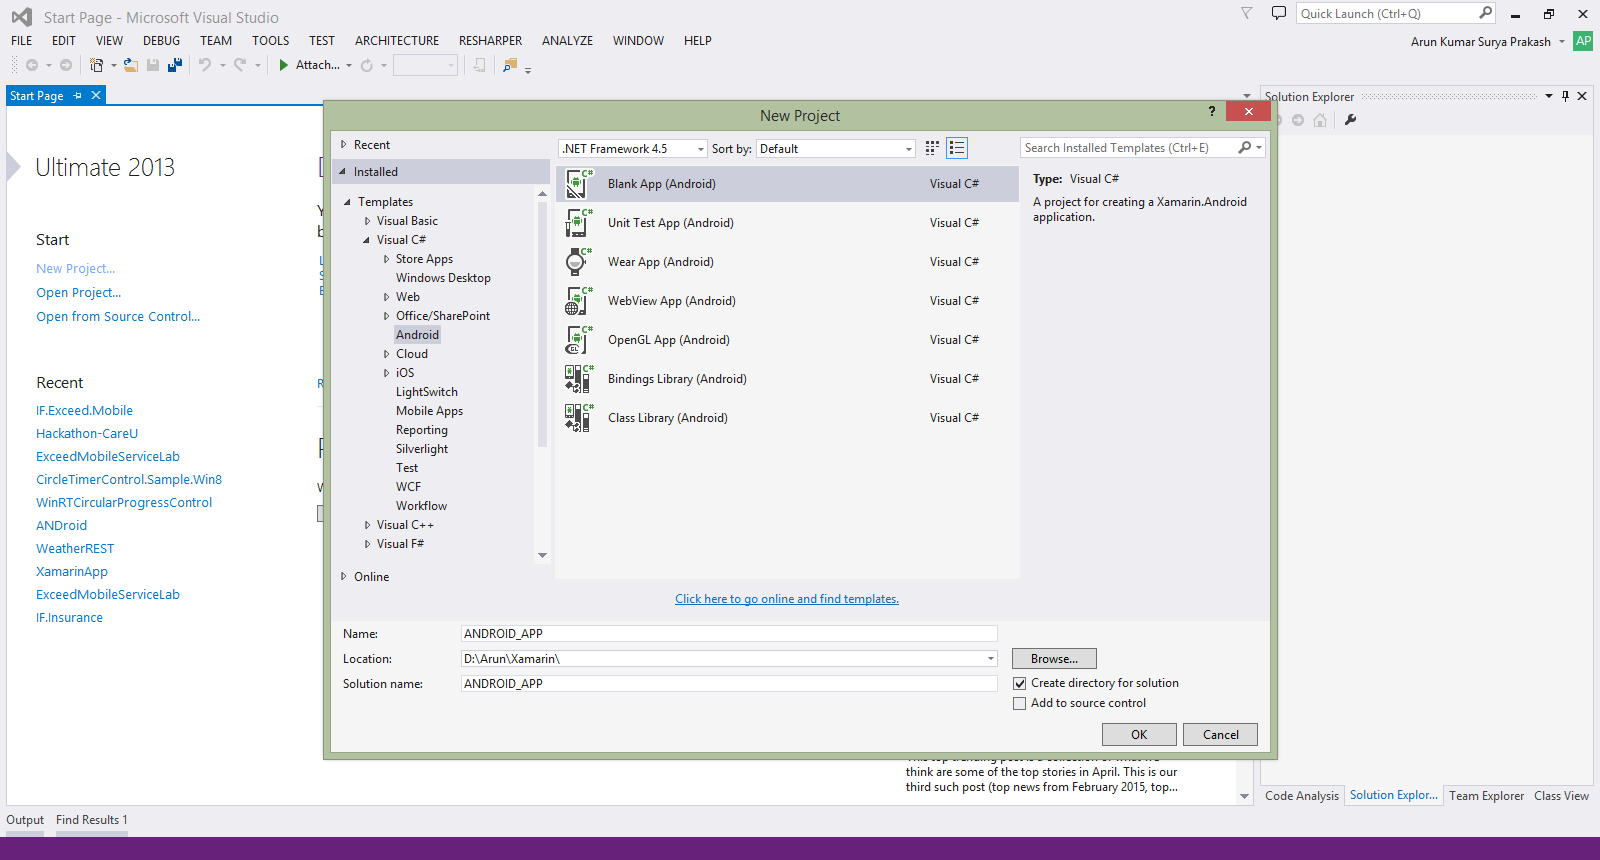Expand the Recent section in New Project
Viewport: 1600px width, 860px height.
point(344,145)
